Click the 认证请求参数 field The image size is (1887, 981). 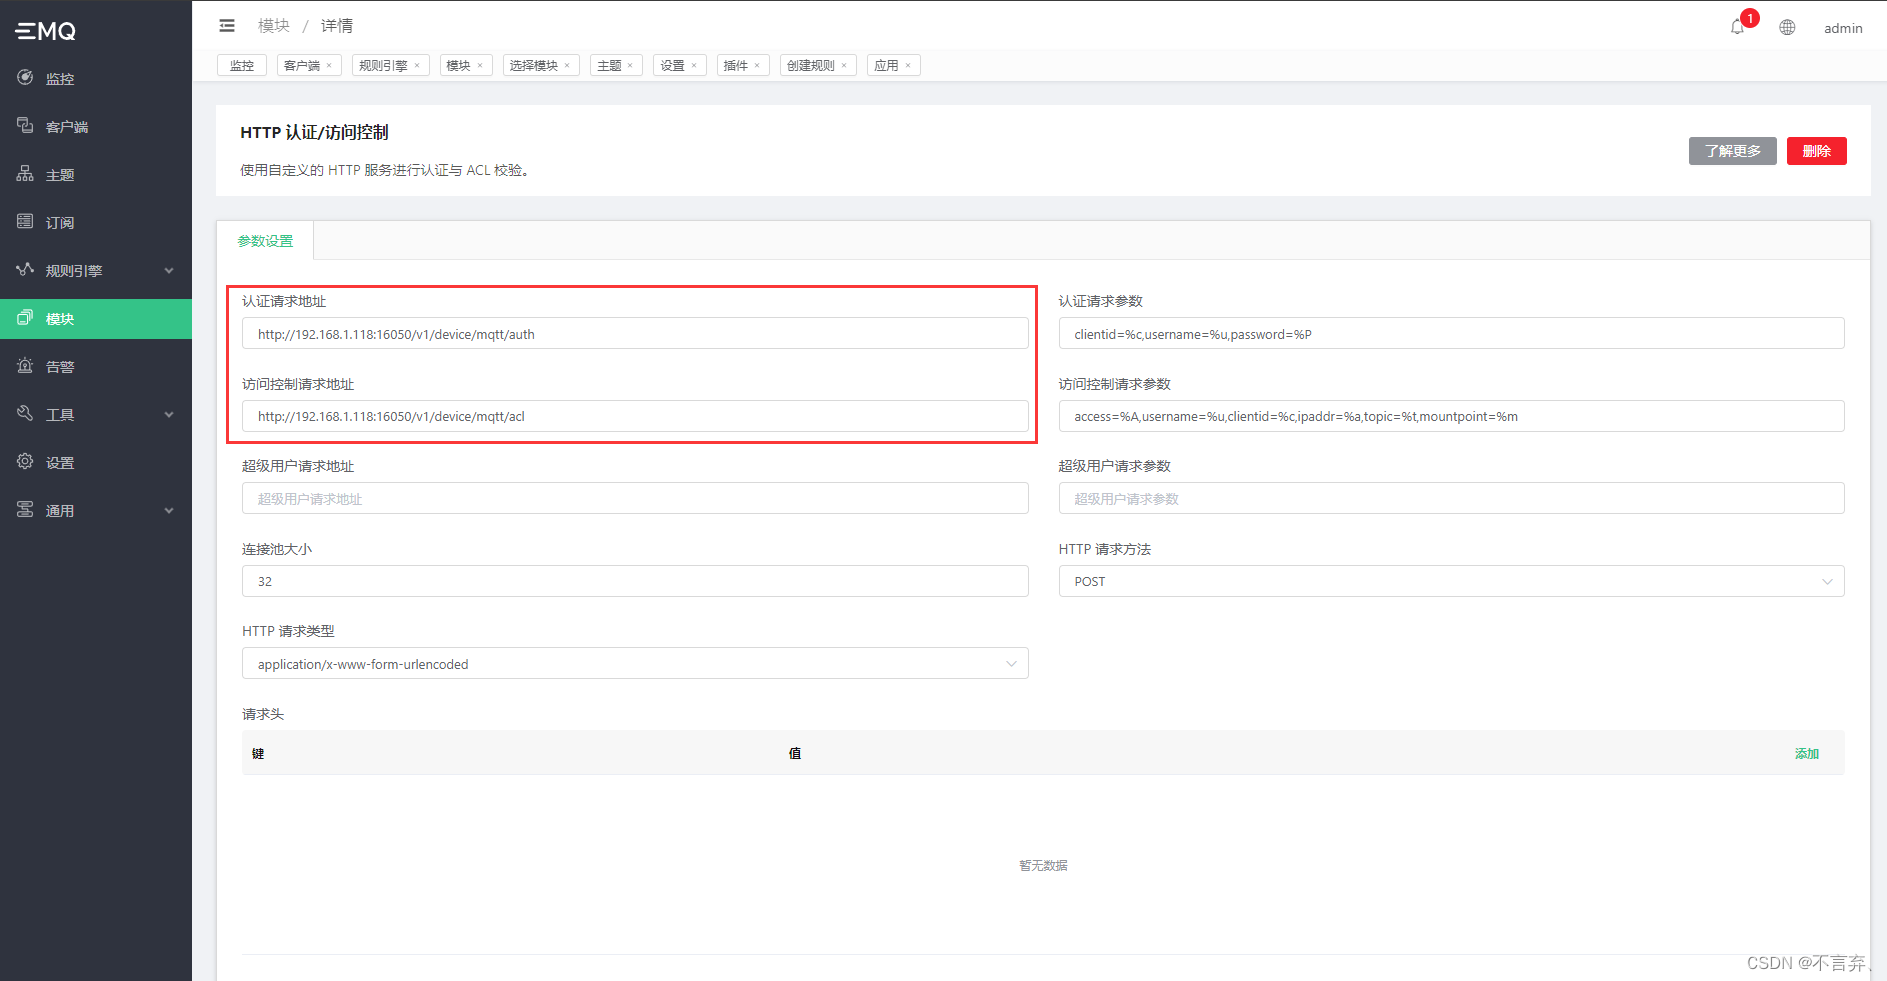pyautogui.click(x=1451, y=334)
